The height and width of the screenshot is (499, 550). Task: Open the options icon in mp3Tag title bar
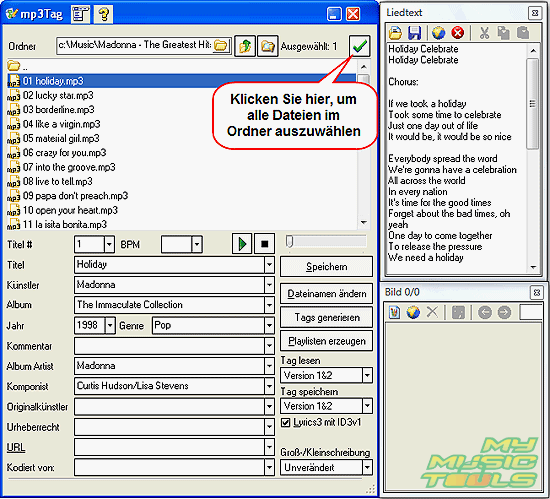(80, 14)
